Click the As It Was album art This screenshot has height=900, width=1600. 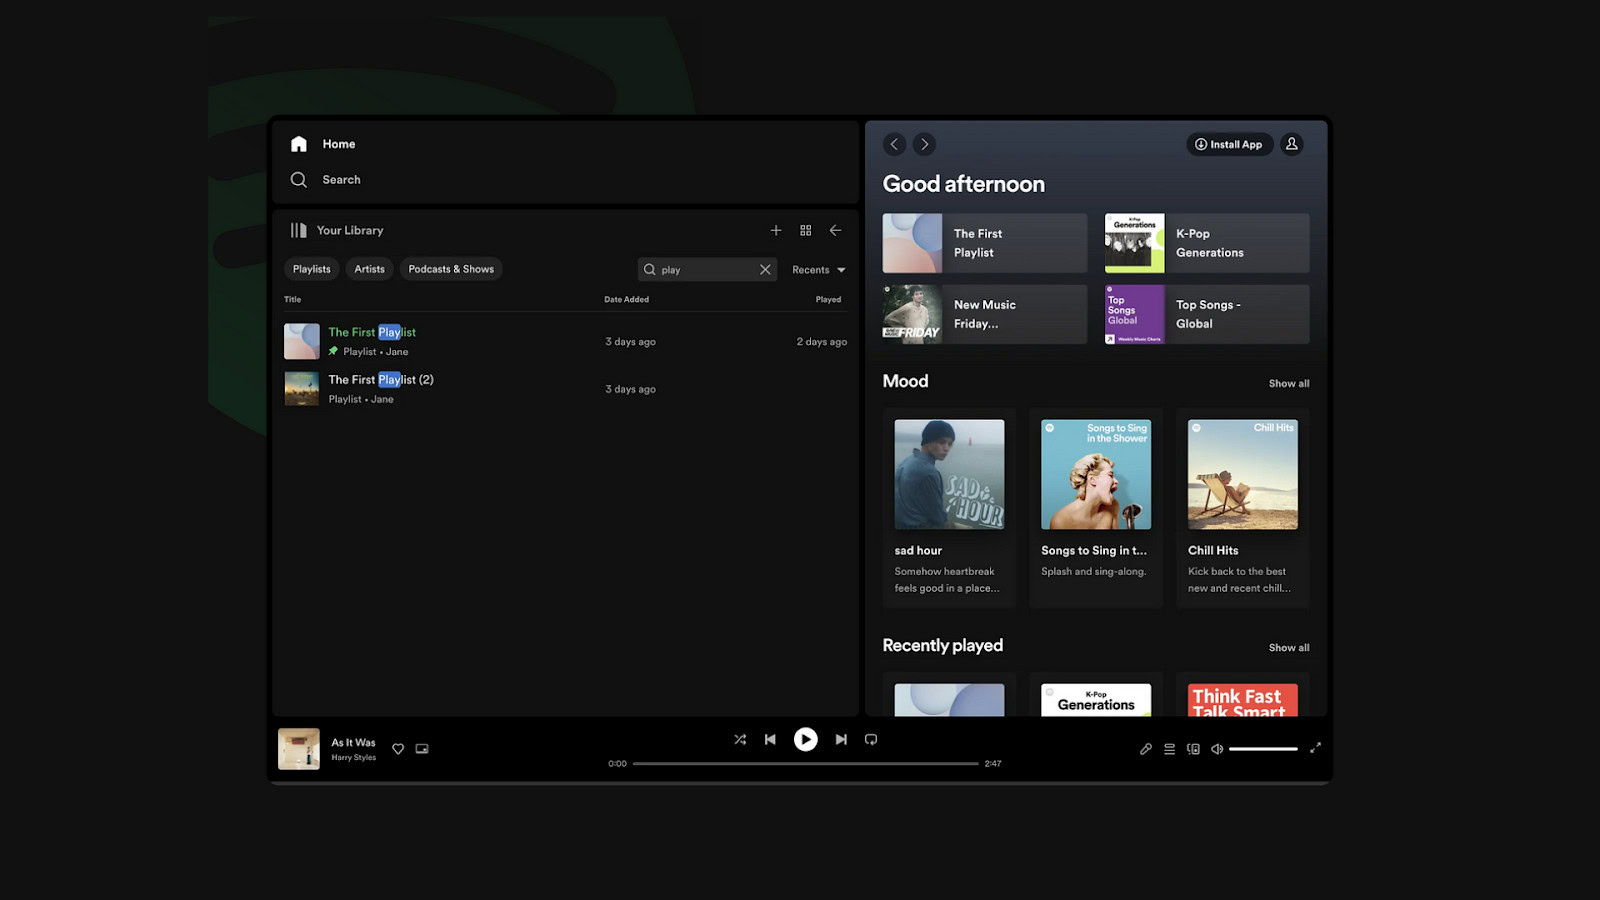click(x=298, y=748)
